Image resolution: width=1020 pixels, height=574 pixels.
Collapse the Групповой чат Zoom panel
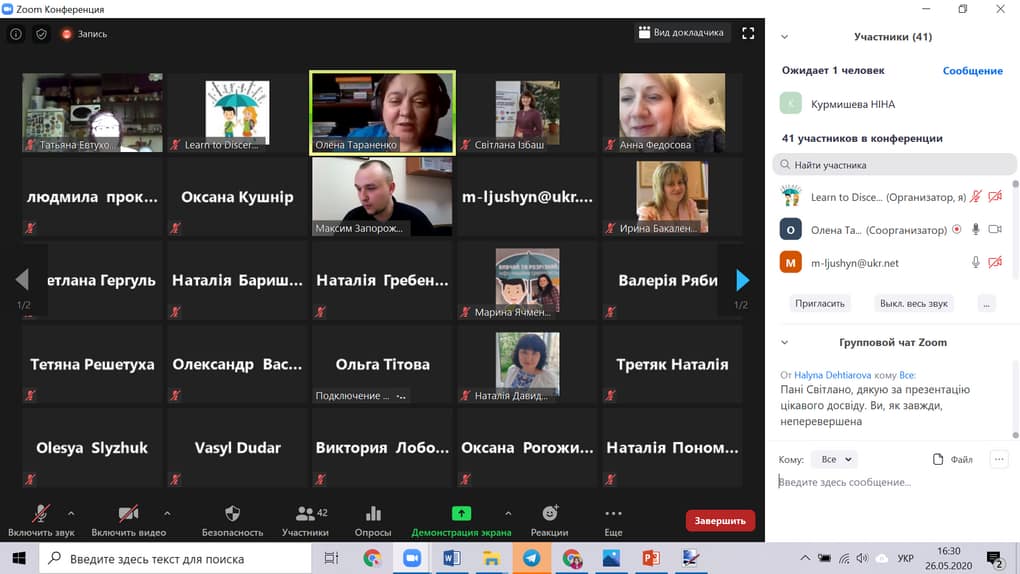785,342
